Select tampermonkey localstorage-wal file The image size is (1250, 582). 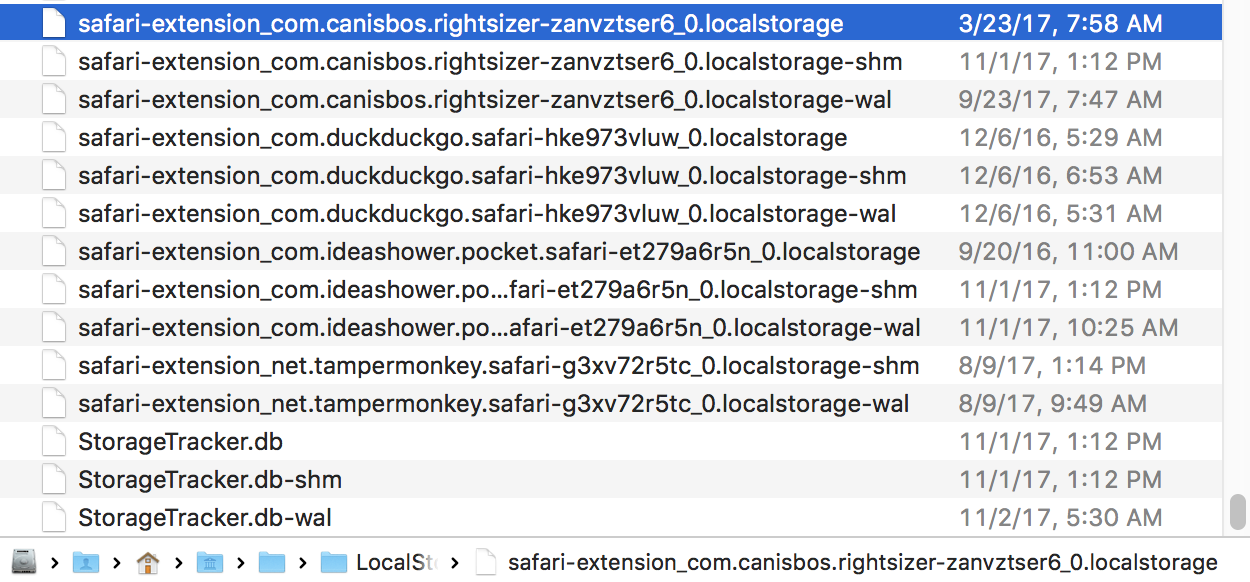click(x=611, y=404)
